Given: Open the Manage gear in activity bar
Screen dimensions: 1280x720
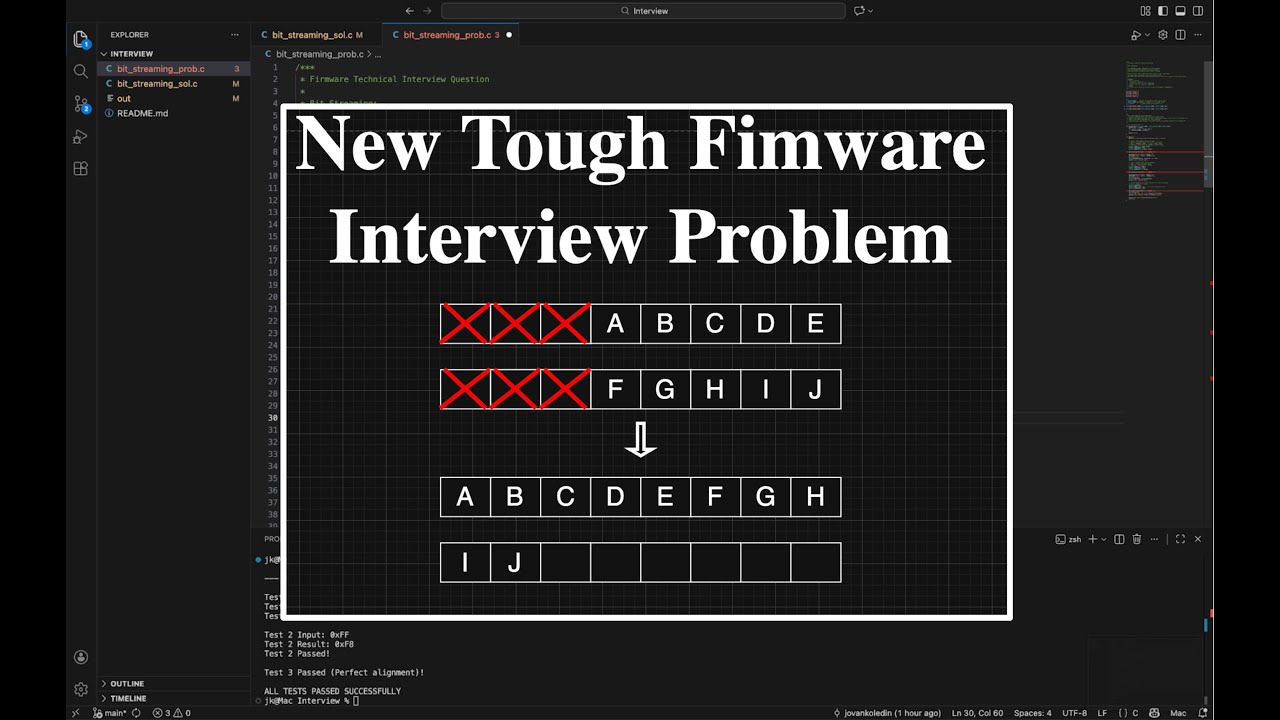Looking at the screenshot, I should (x=81, y=689).
